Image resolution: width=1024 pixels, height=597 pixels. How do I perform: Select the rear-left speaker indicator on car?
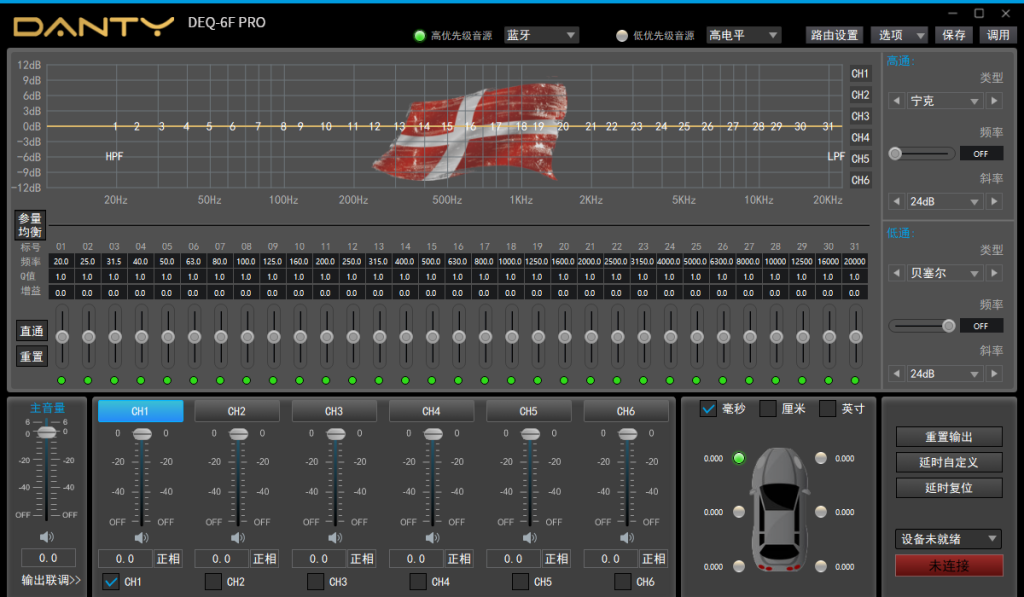[739, 566]
